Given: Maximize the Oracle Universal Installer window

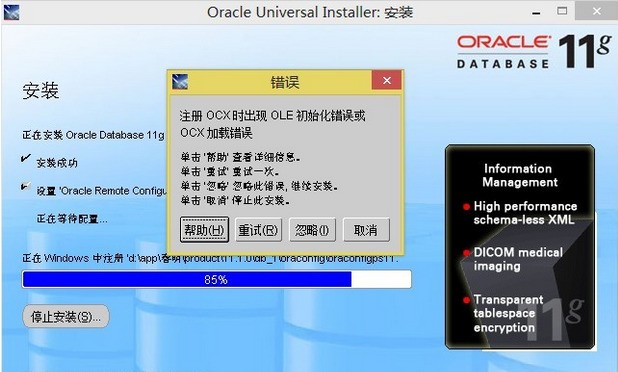Looking at the screenshot, I should (x=562, y=11).
